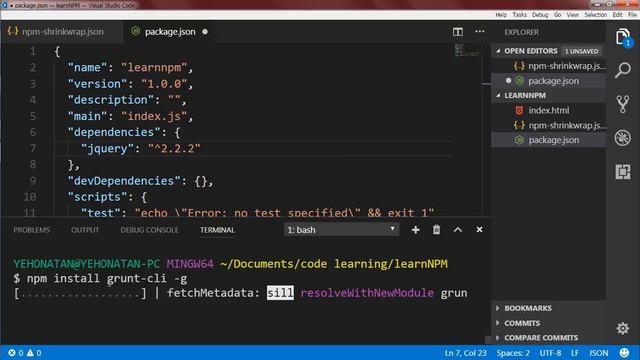Viewport: 640px width, 360px height.
Task: Switch to the Output panel tab
Action: coord(85,230)
